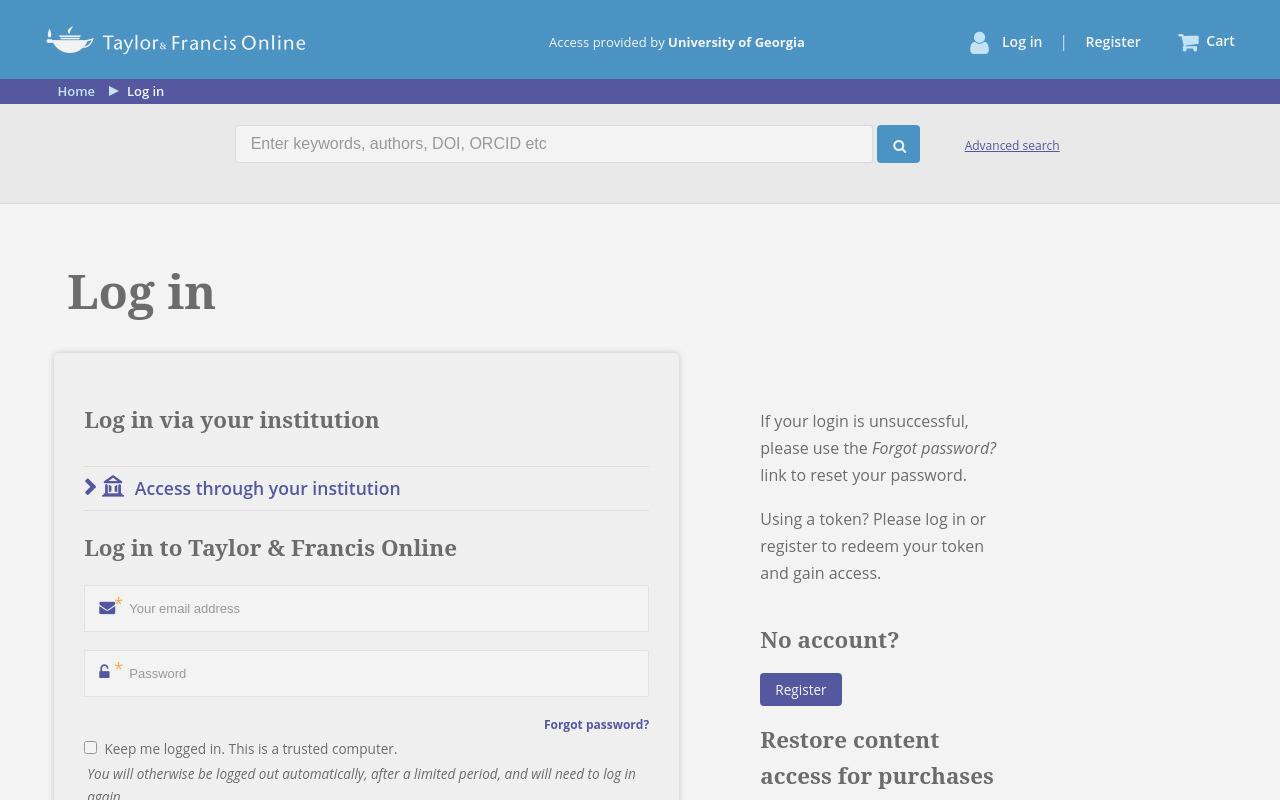Click the Log in page heading
The width and height of the screenshot is (1280, 800).
(141, 292)
